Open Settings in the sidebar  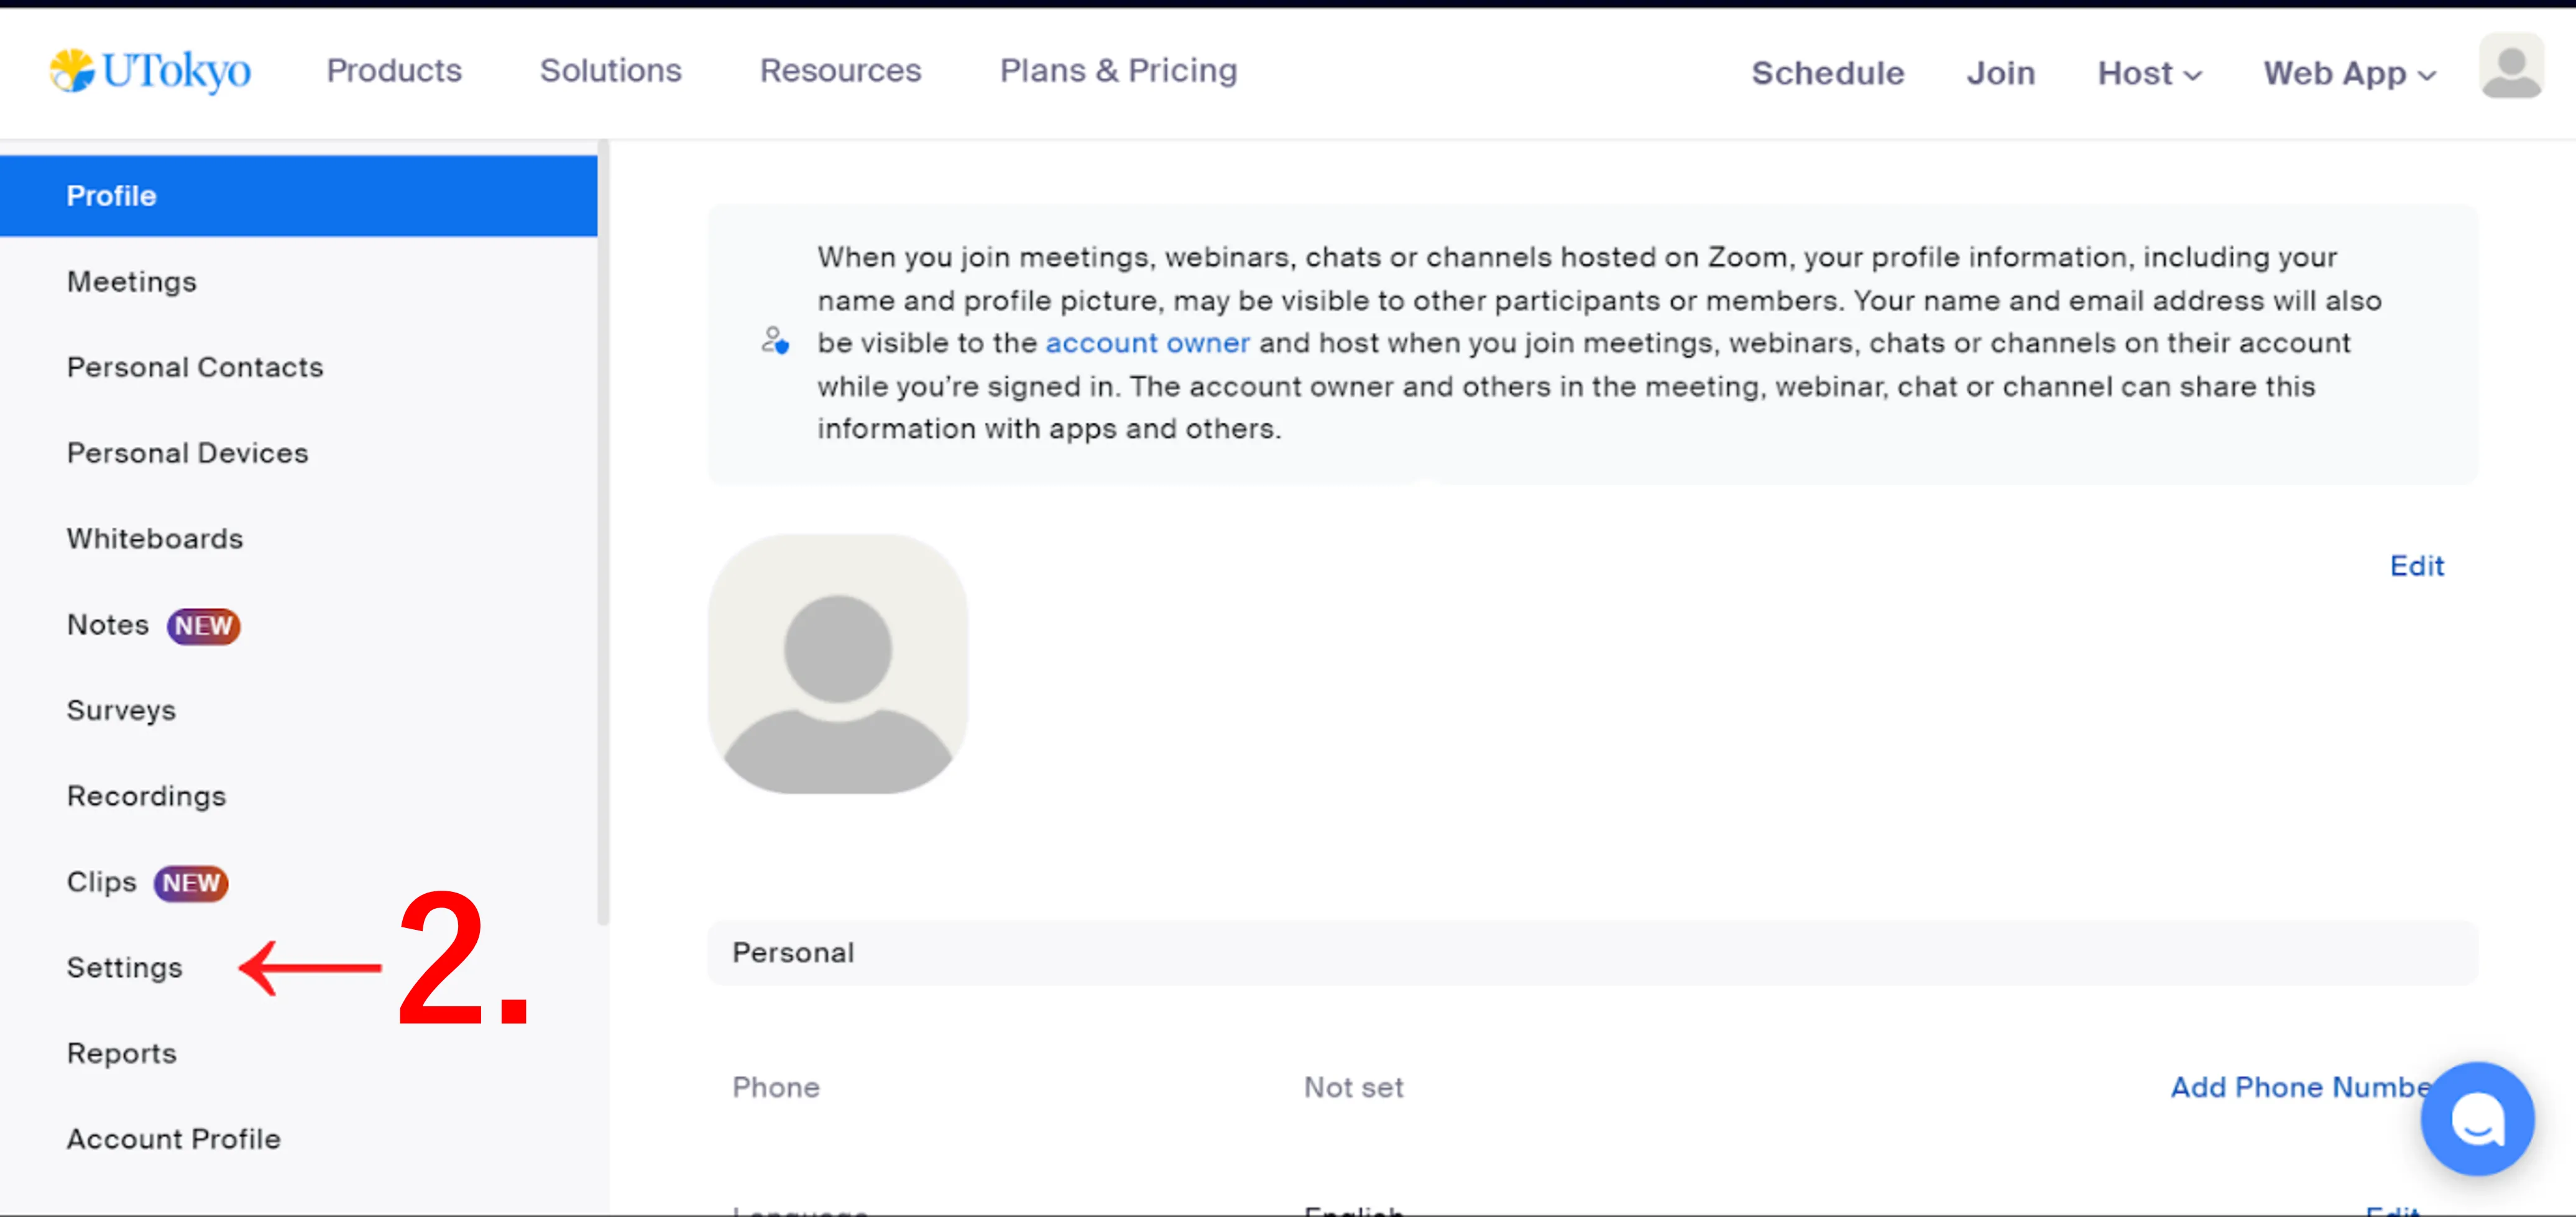point(125,968)
